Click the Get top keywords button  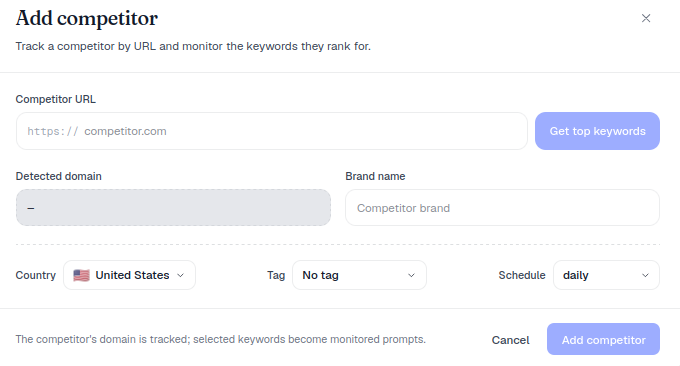point(597,131)
